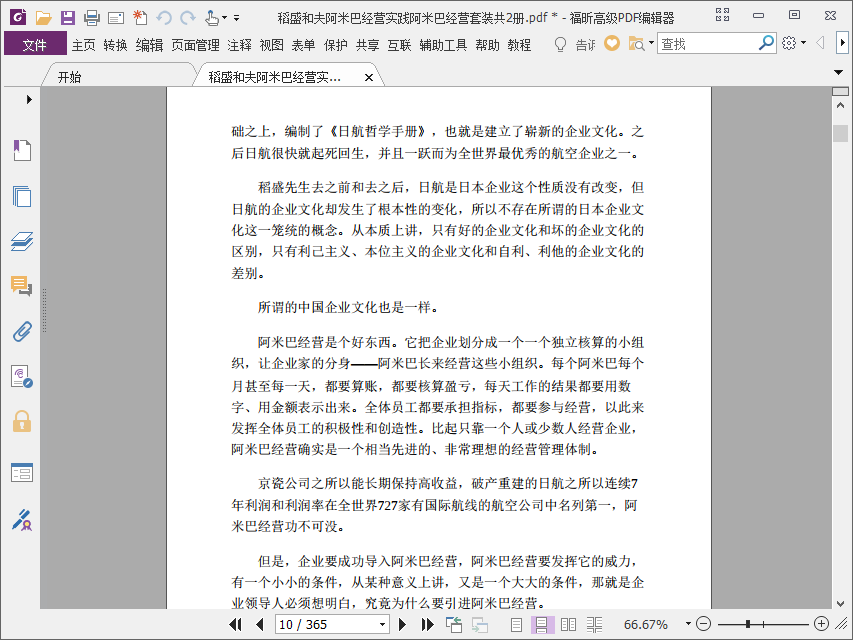Open the 转换 ribbon tab

click(x=115, y=45)
